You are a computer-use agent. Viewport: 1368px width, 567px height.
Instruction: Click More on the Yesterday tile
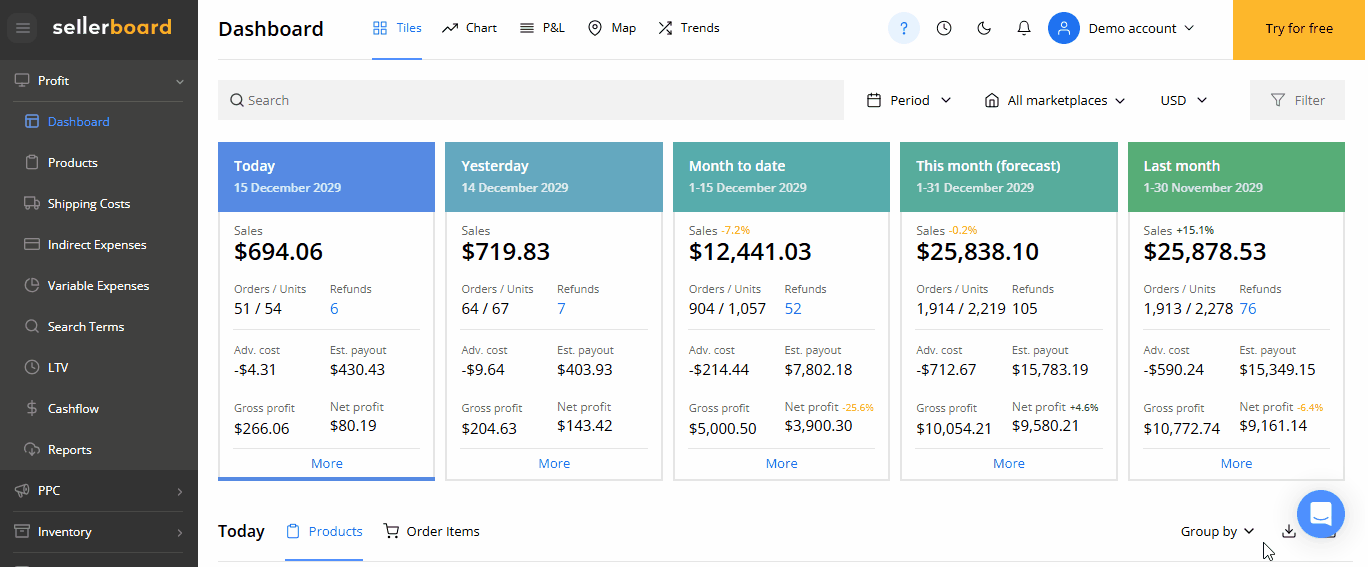tap(554, 463)
